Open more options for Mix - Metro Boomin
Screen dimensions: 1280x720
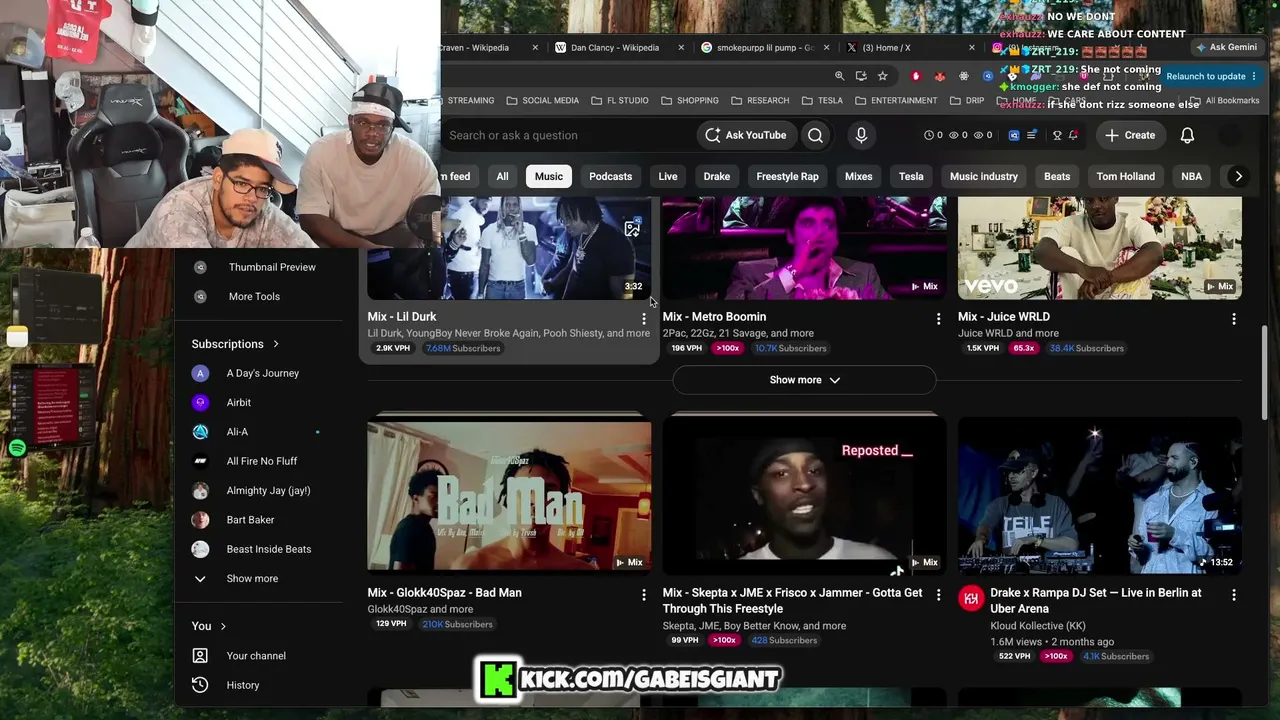coord(938,318)
